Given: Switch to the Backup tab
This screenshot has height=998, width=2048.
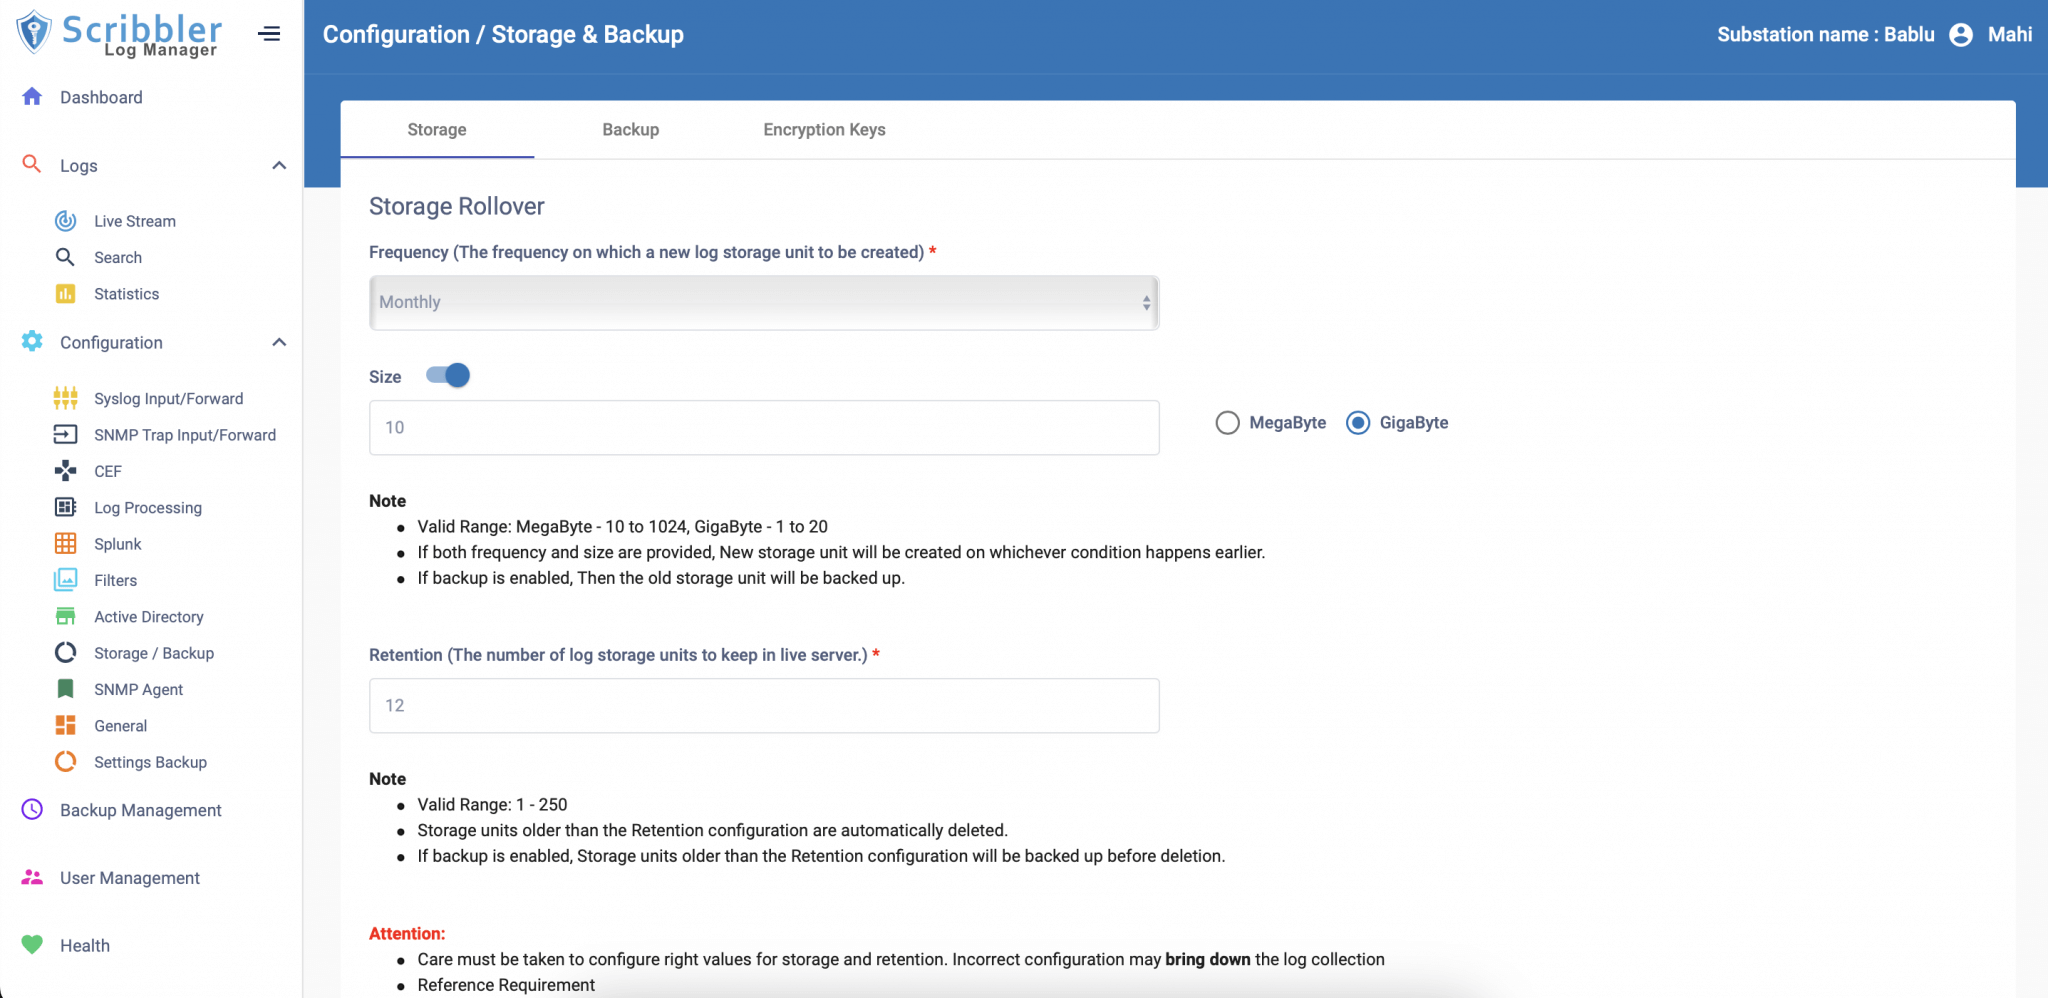Looking at the screenshot, I should tap(630, 130).
